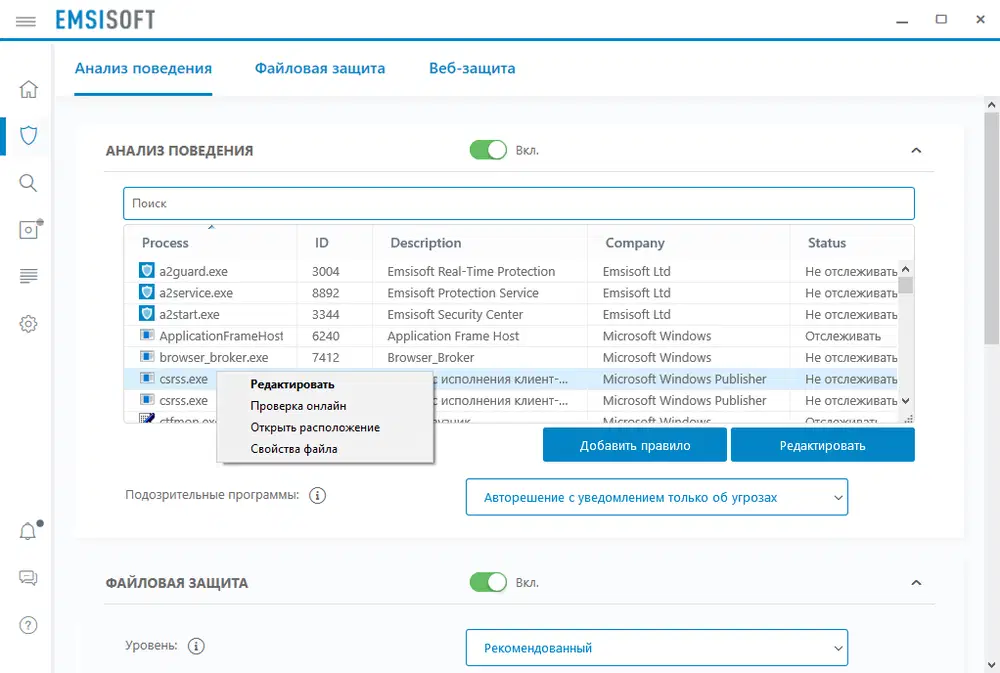Turn off the Файловая защита toggle
This screenshot has height=673, width=1000.
tap(488, 582)
